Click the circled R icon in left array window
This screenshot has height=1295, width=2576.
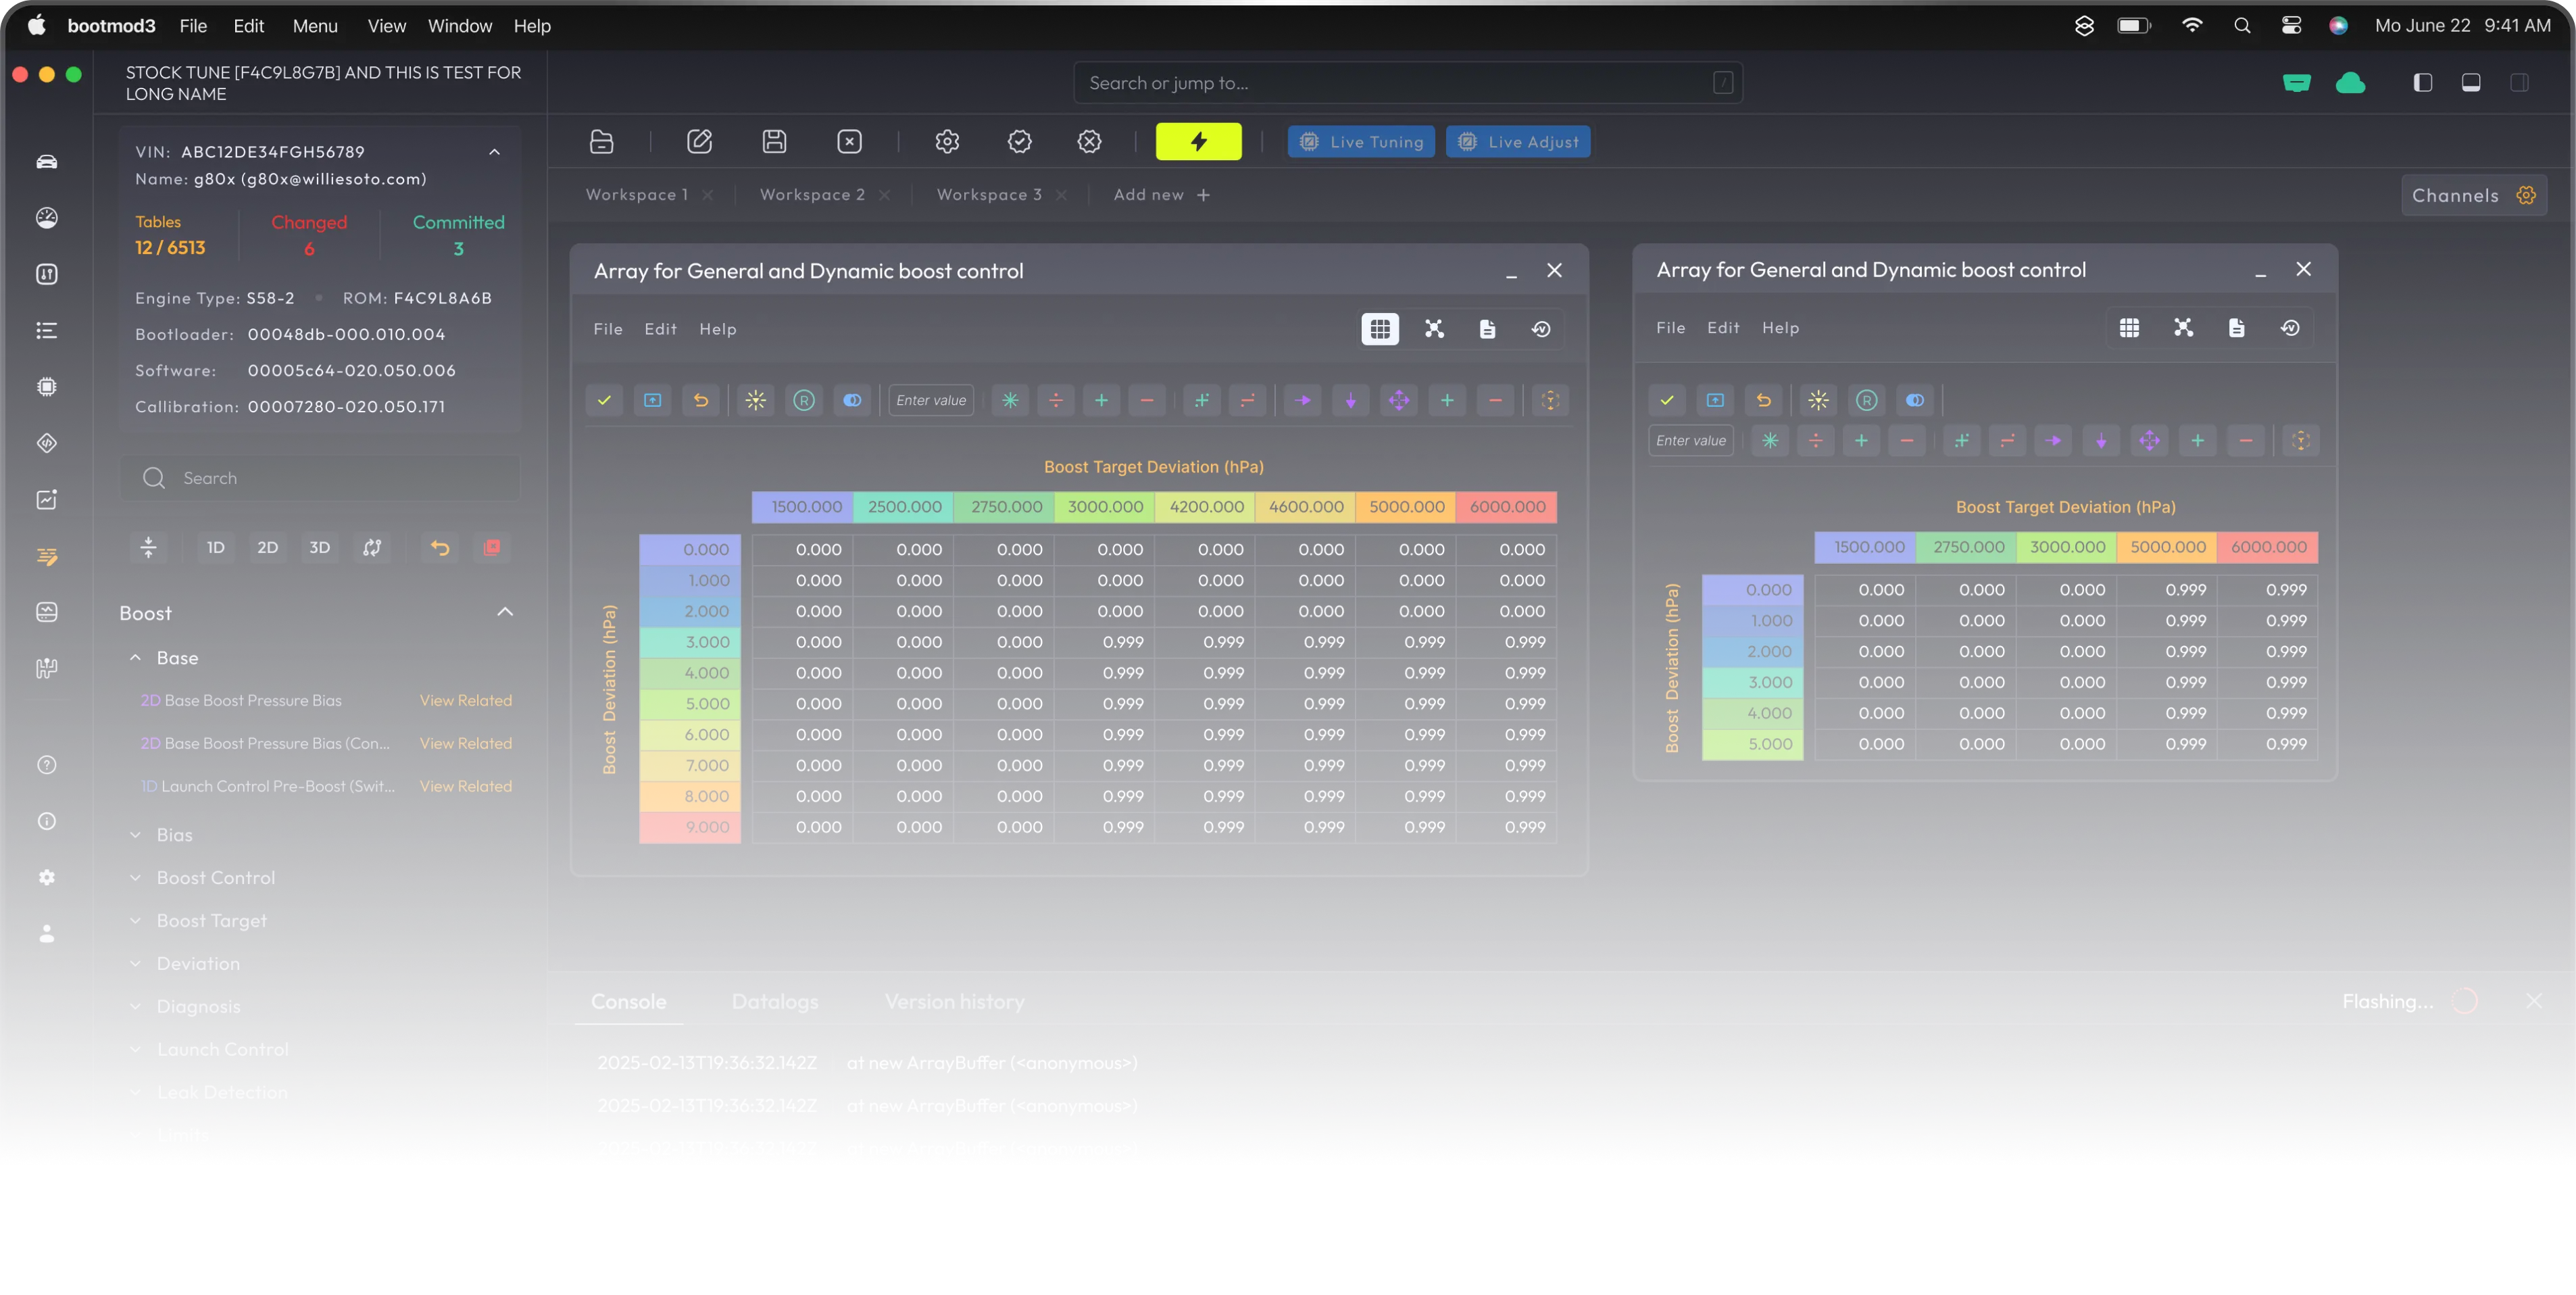pos(804,400)
